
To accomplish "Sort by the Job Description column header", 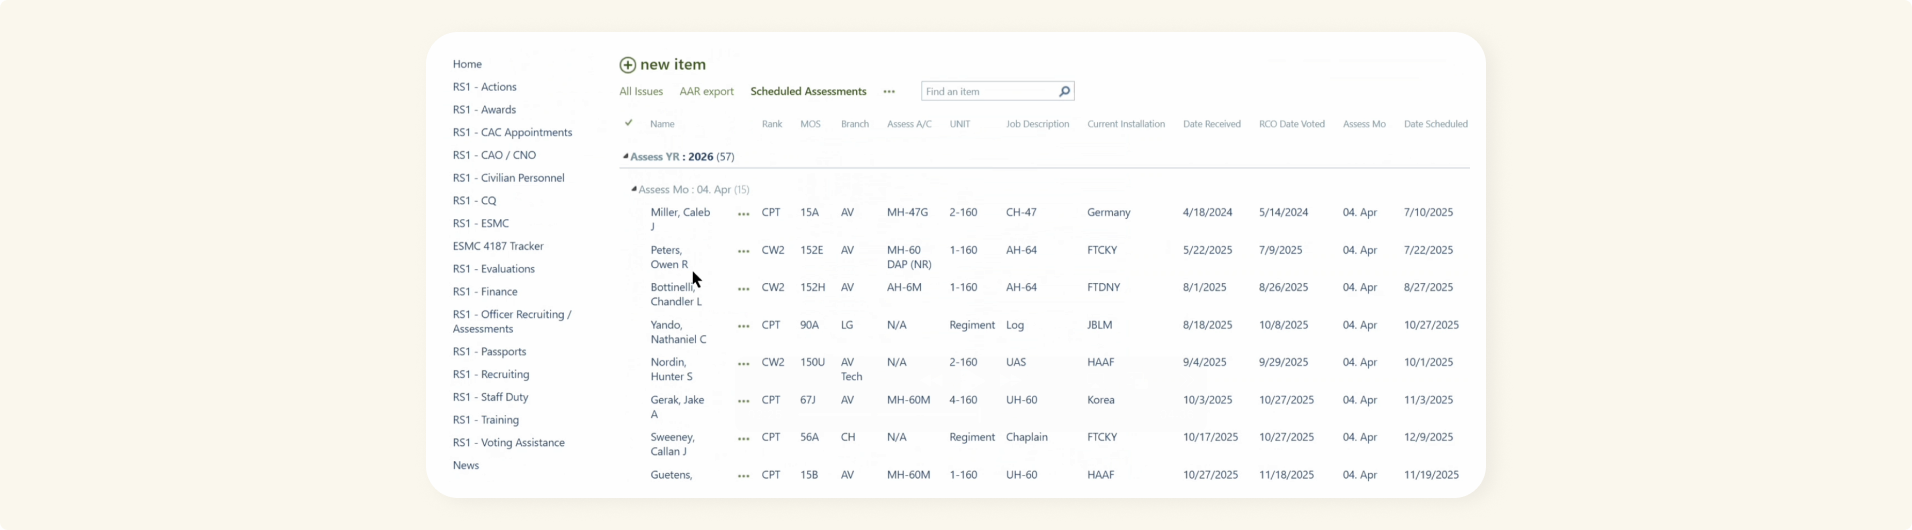I will click(x=1037, y=124).
